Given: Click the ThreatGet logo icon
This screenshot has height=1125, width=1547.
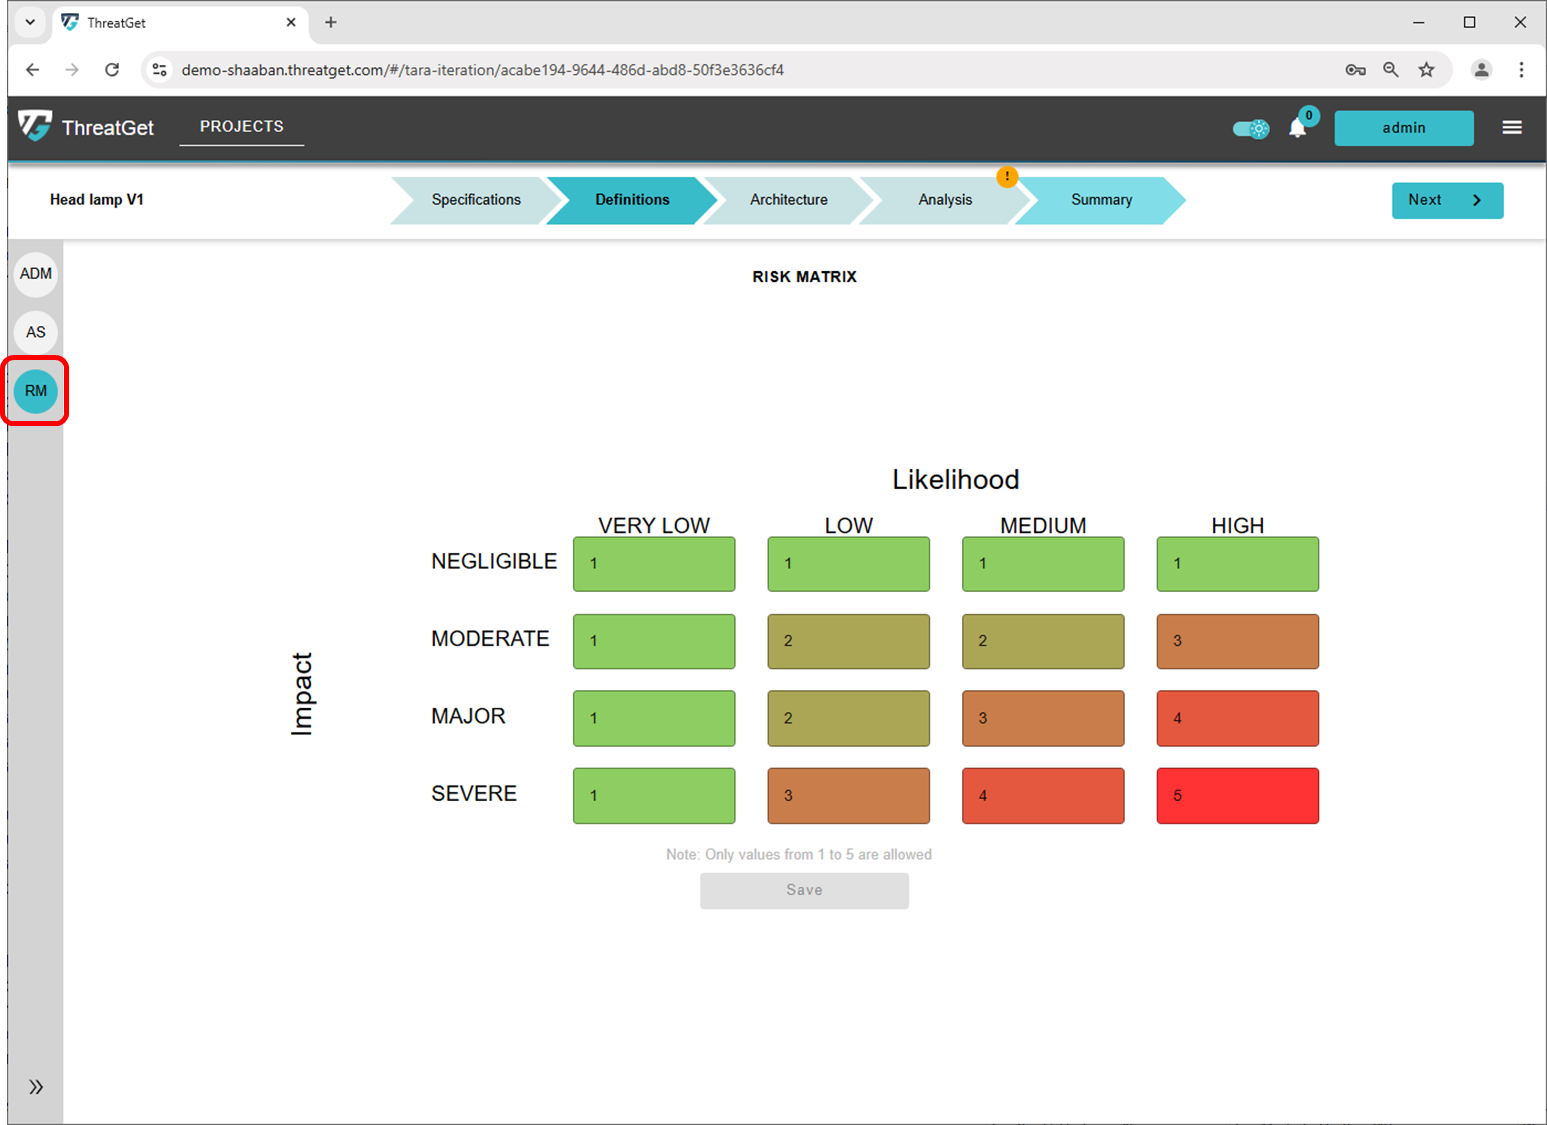Looking at the screenshot, I should [x=34, y=127].
